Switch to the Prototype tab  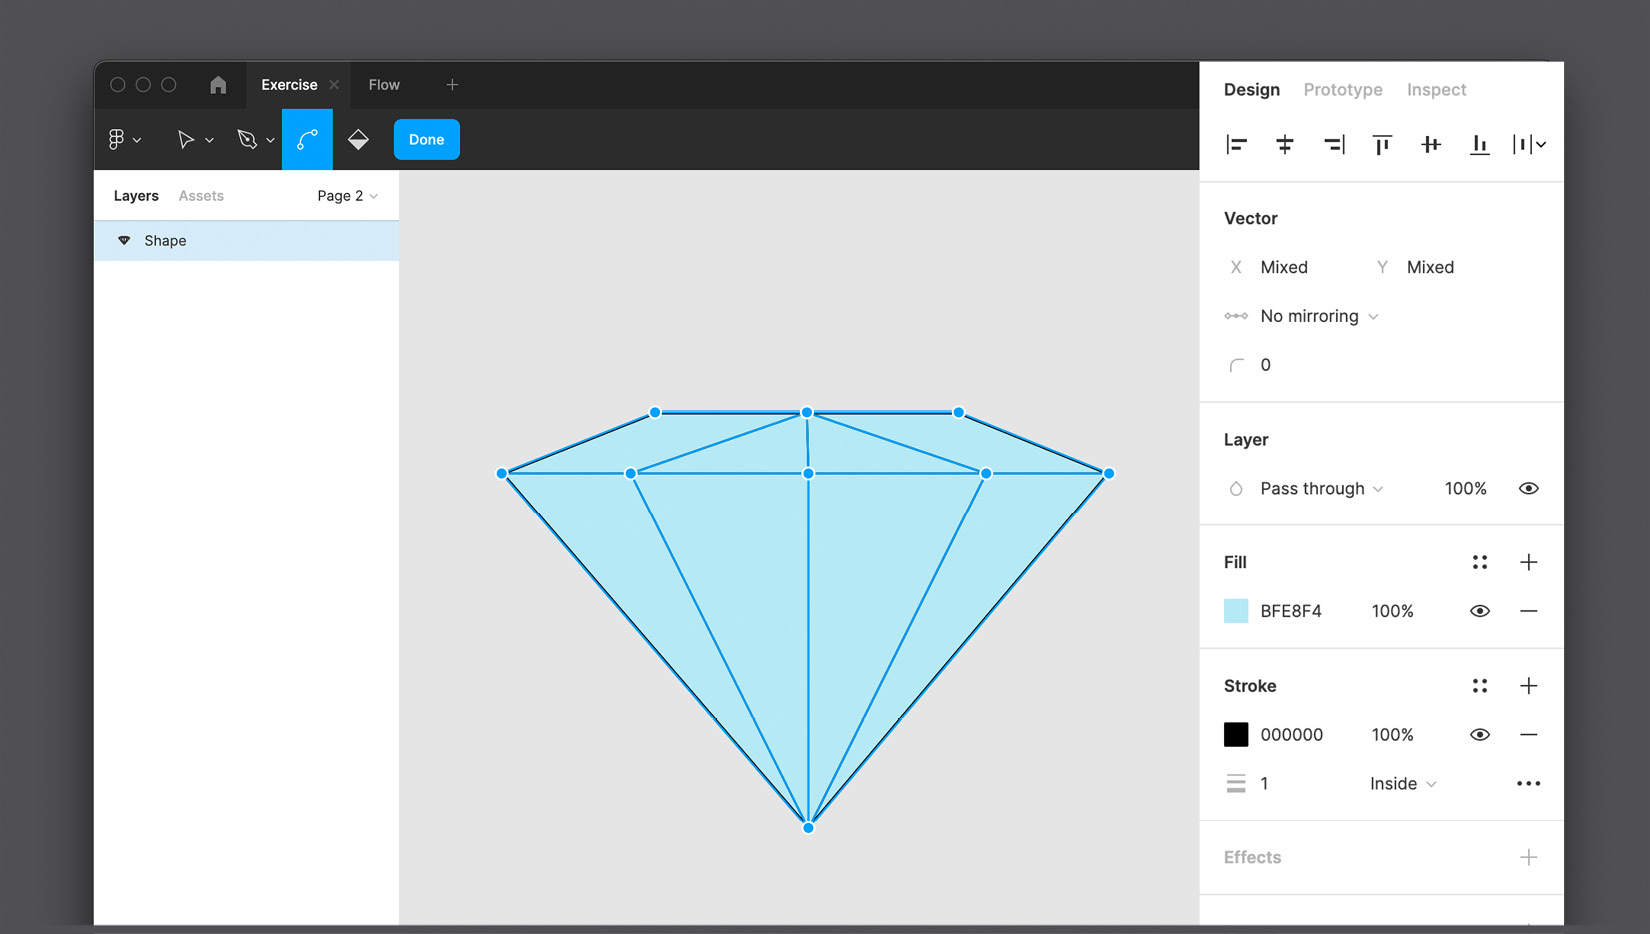(1342, 90)
